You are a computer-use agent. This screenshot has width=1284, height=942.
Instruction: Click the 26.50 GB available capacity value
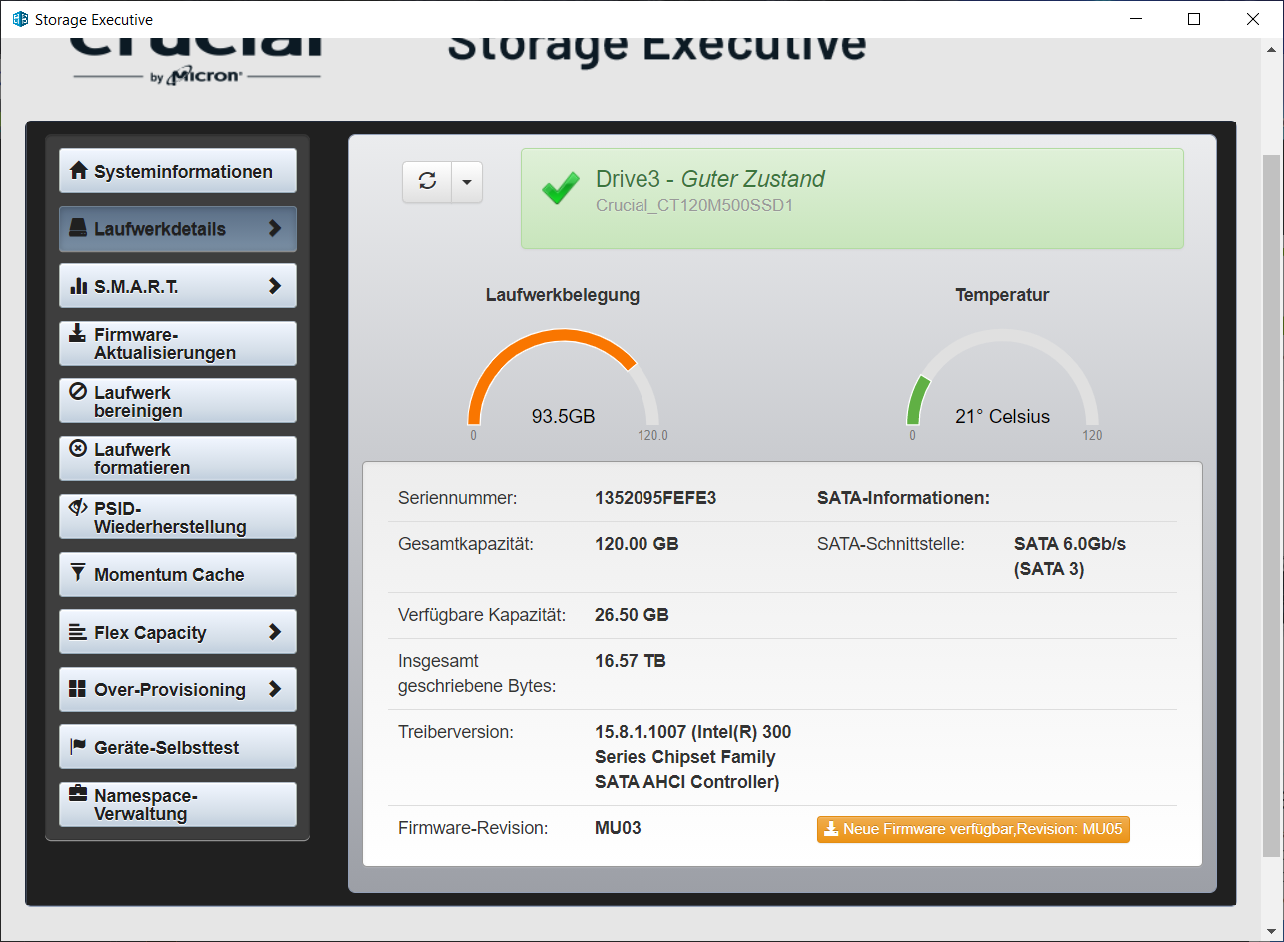pyautogui.click(x=632, y=615)
